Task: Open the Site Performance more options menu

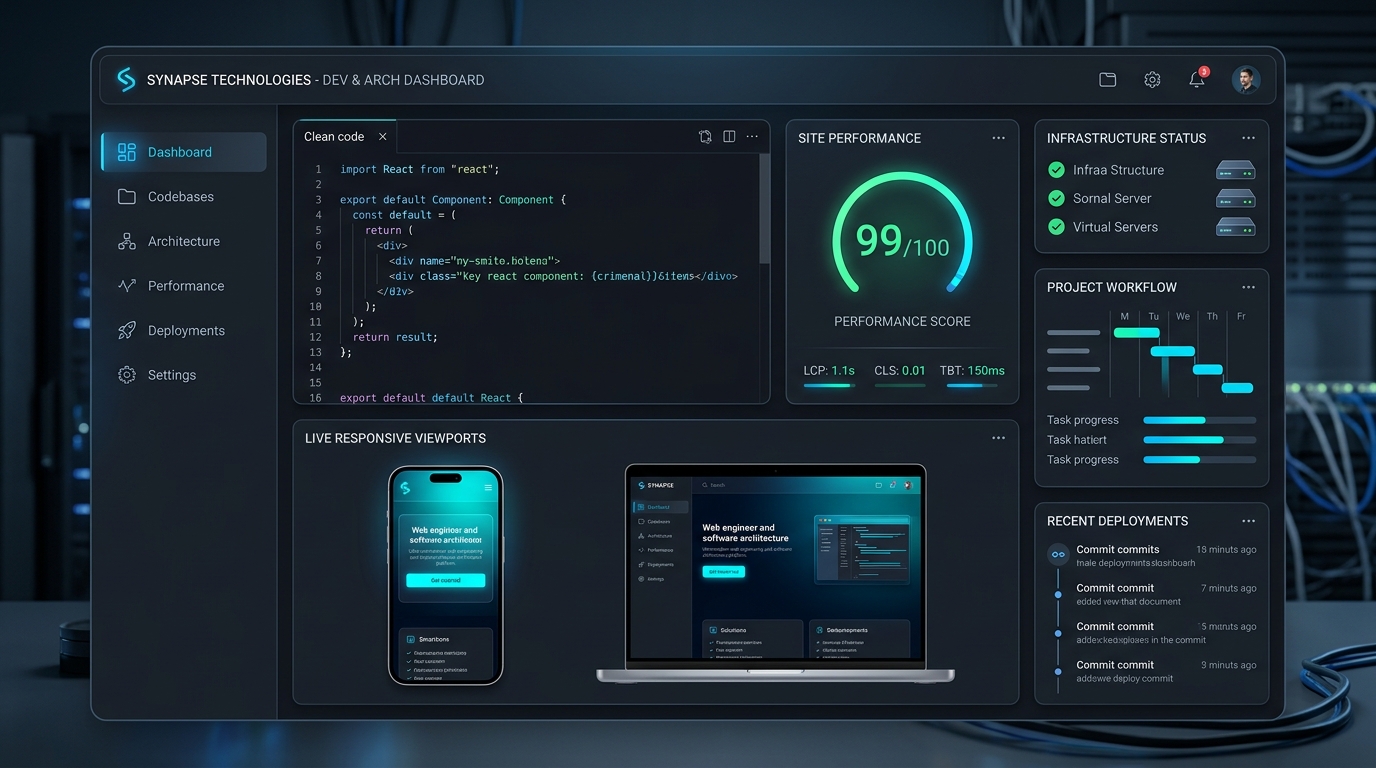Action: coord(998,138)
